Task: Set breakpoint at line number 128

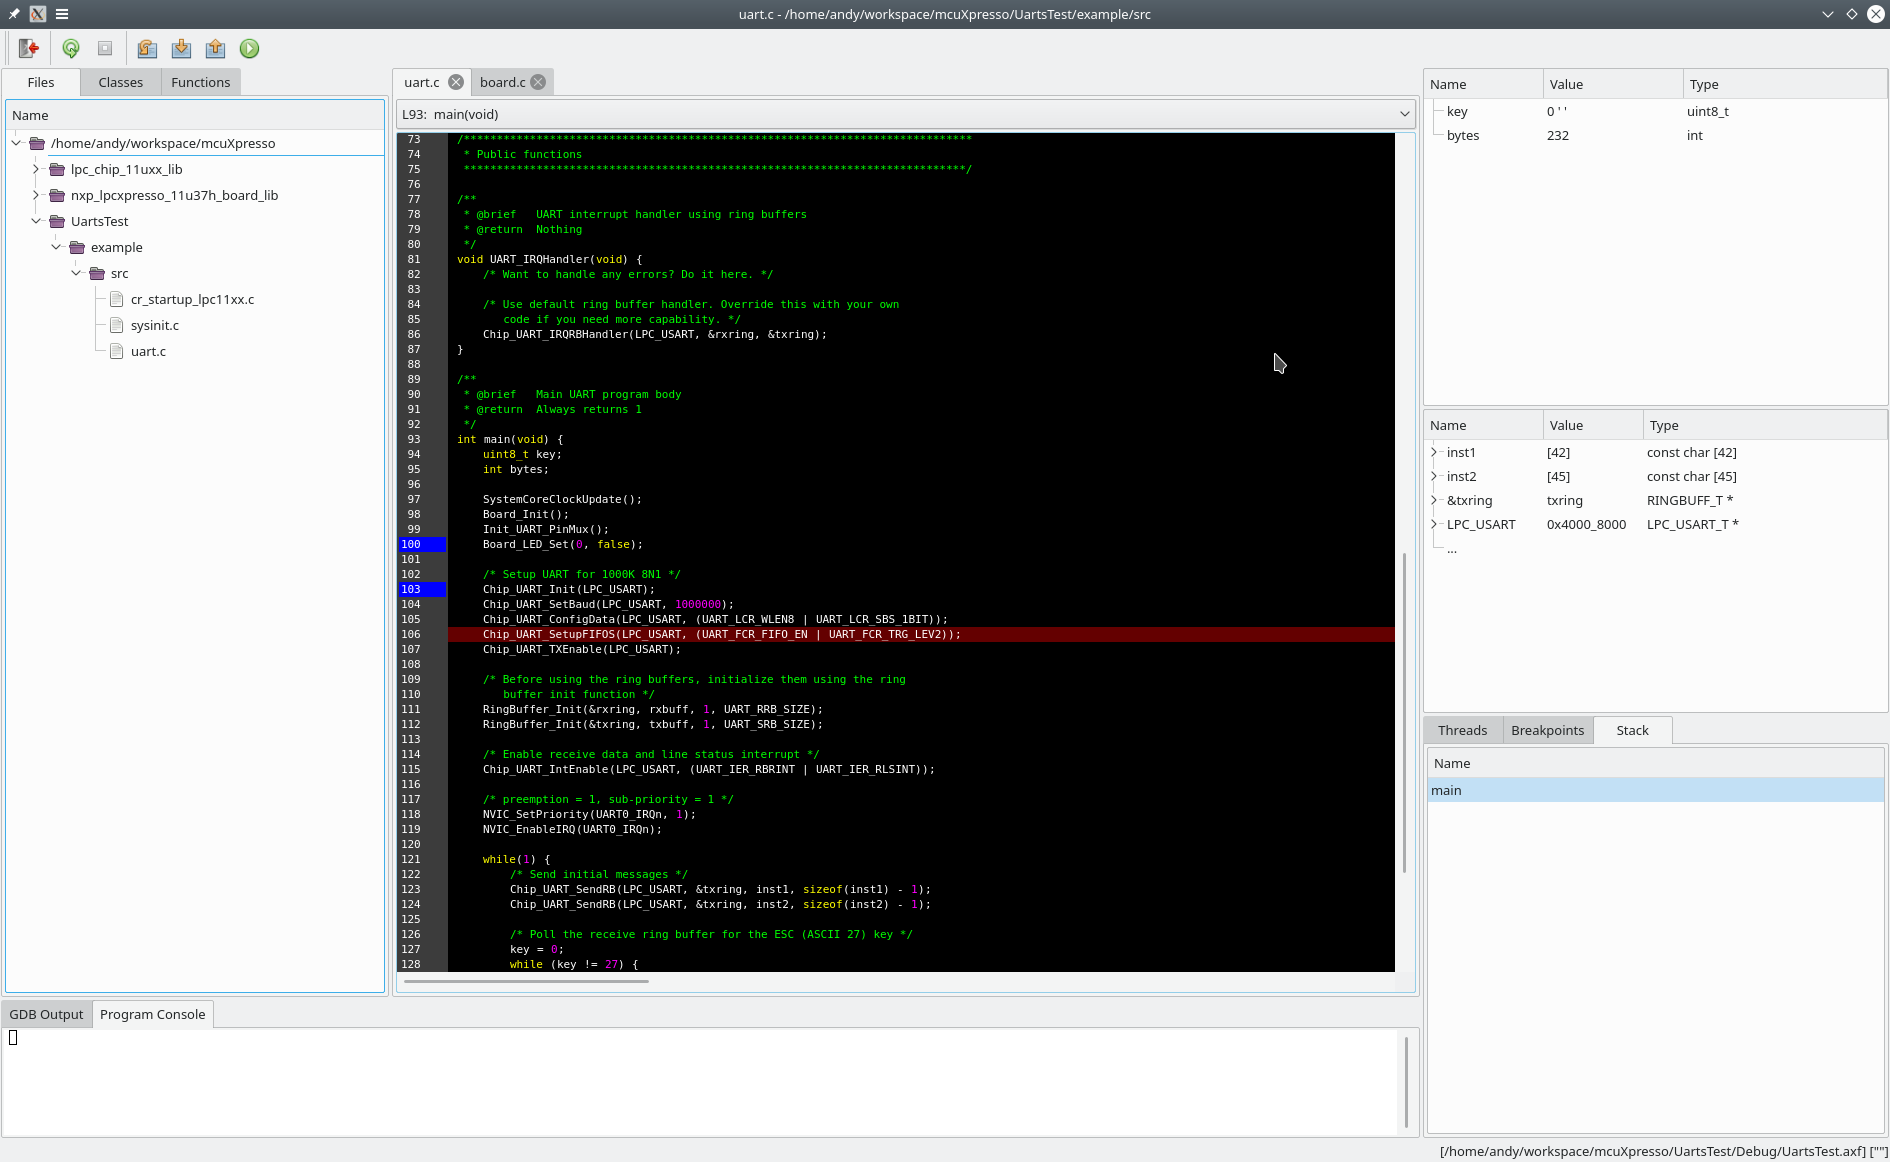Action: tap(411, 964)
